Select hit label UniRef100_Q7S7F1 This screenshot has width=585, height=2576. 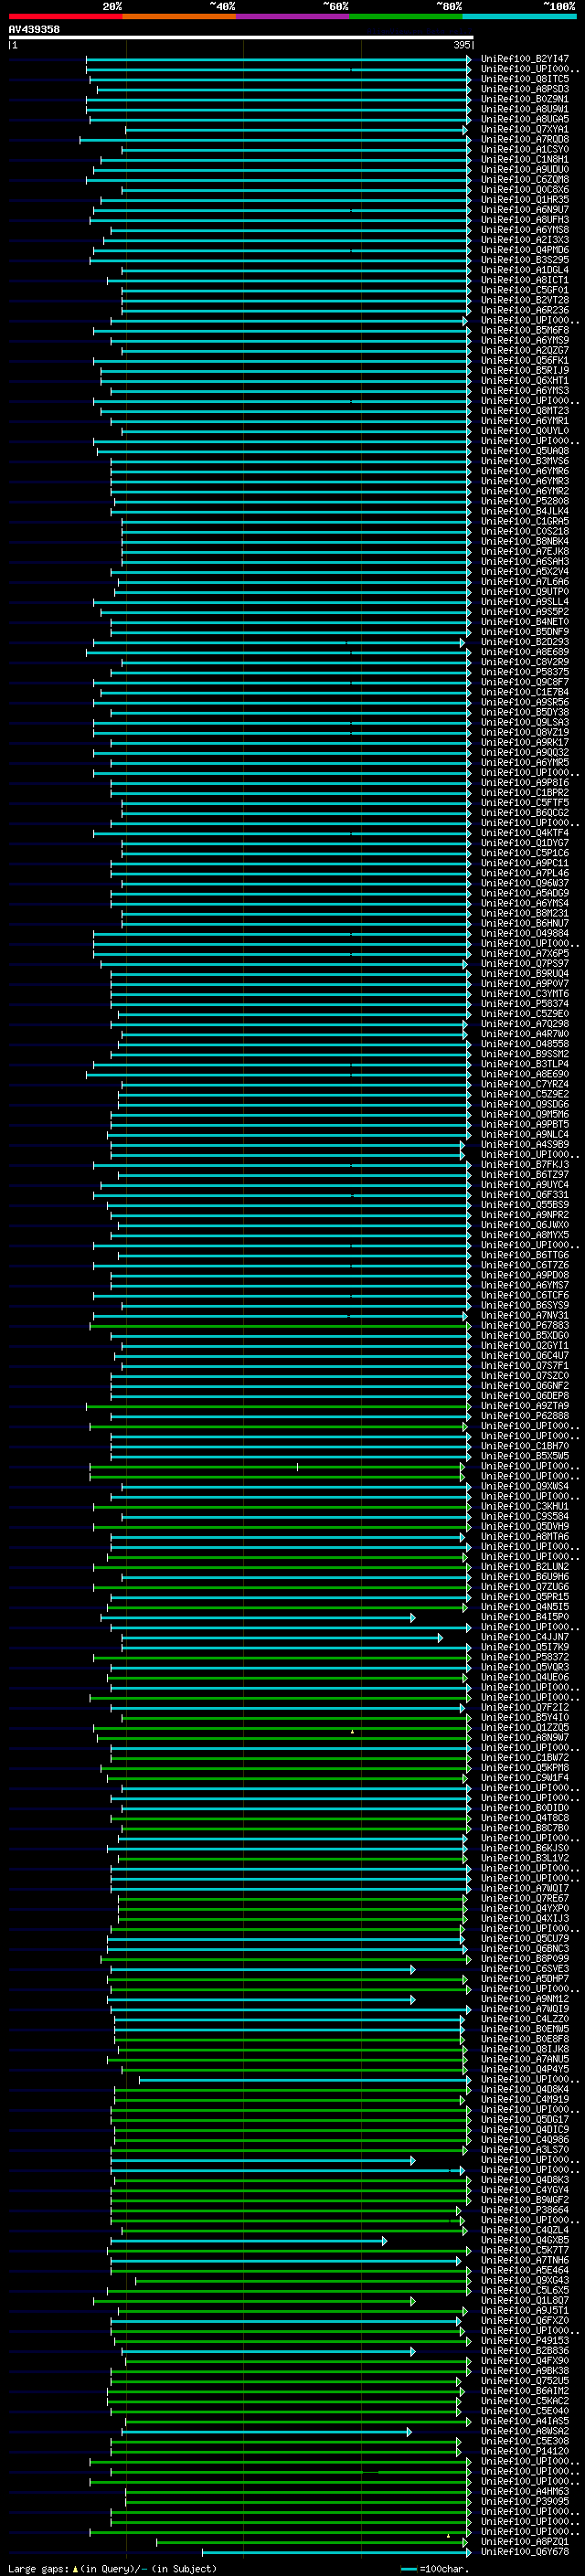pos(525,1366)
